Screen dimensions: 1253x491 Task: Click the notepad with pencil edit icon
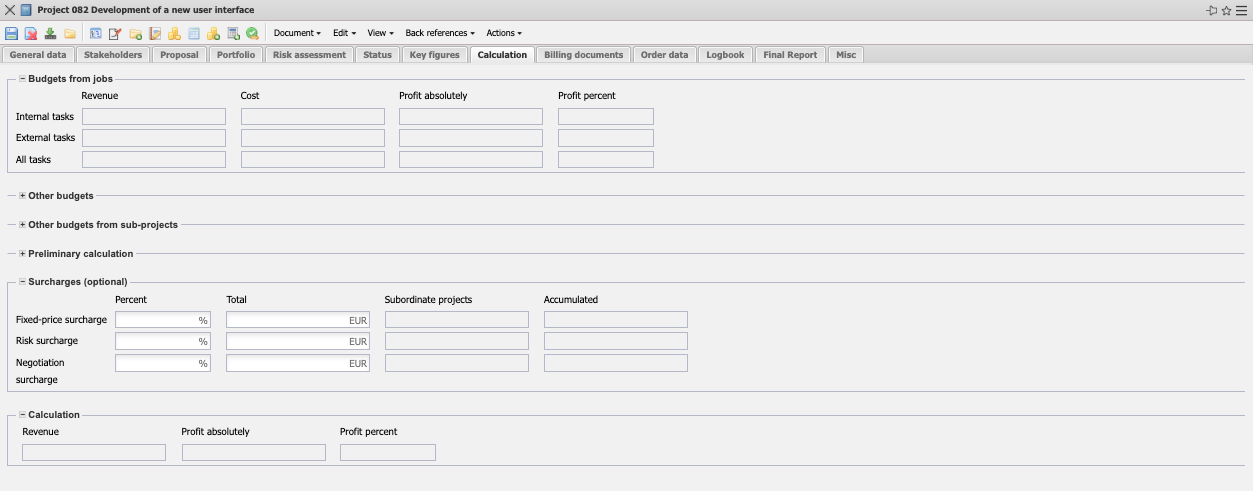pyautogui.click(x=115, y=33)
